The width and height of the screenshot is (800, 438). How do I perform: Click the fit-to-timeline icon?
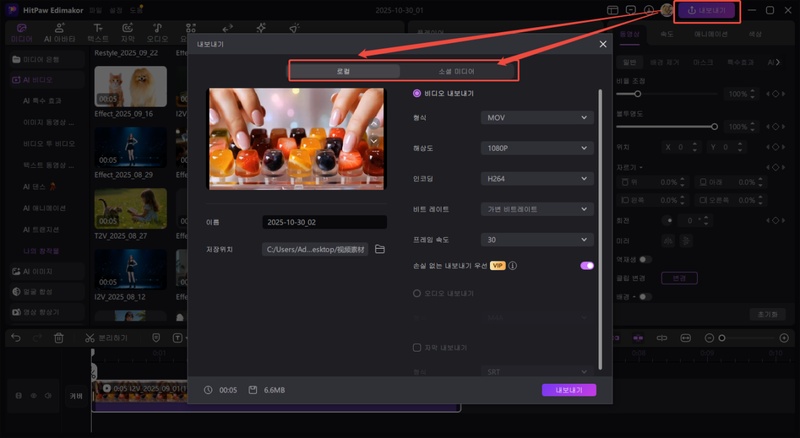pyautogui.click(x=686, y=338)
